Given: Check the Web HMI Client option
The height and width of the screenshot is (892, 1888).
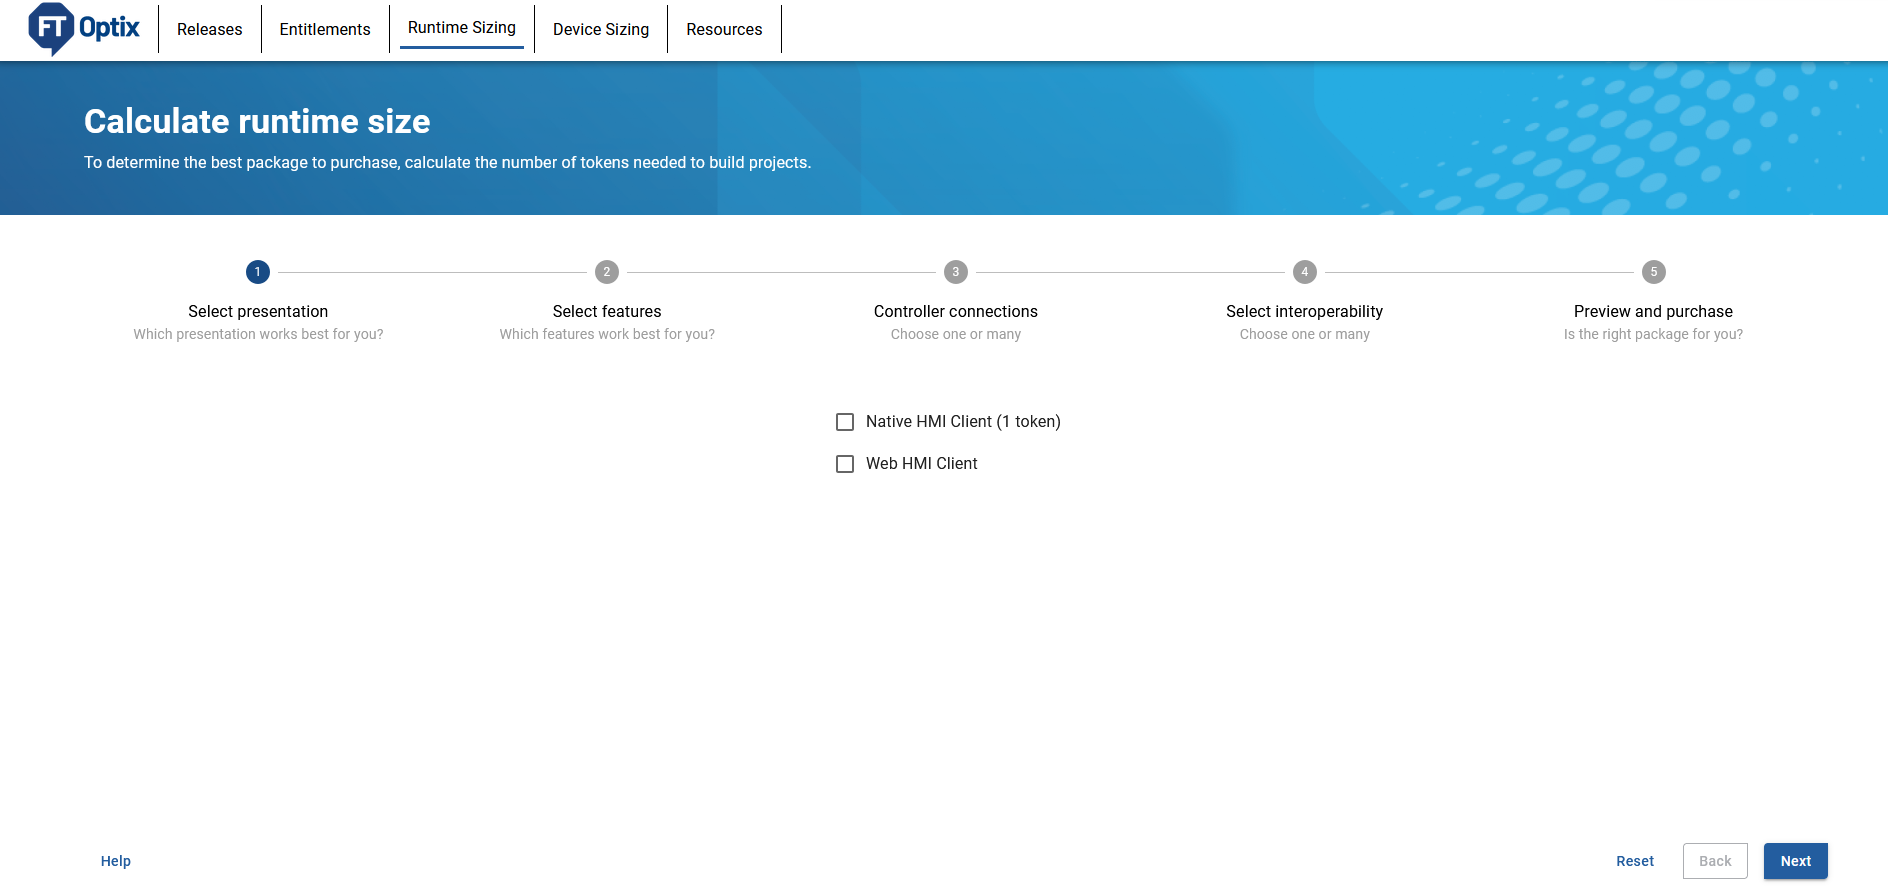Looking at the screenshot, I should click(x=845, y=464).
